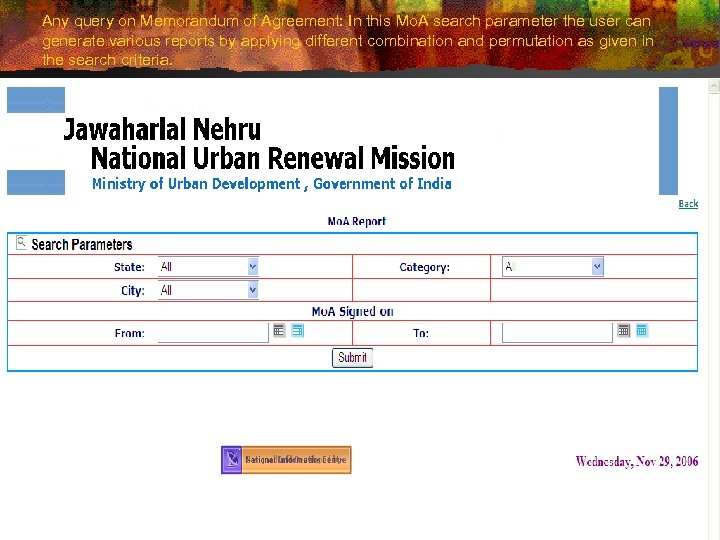The width and height of the screenshot is (720, 540).
Task: Click the 'Search Parameters' title text
Action: click(82, 245)
